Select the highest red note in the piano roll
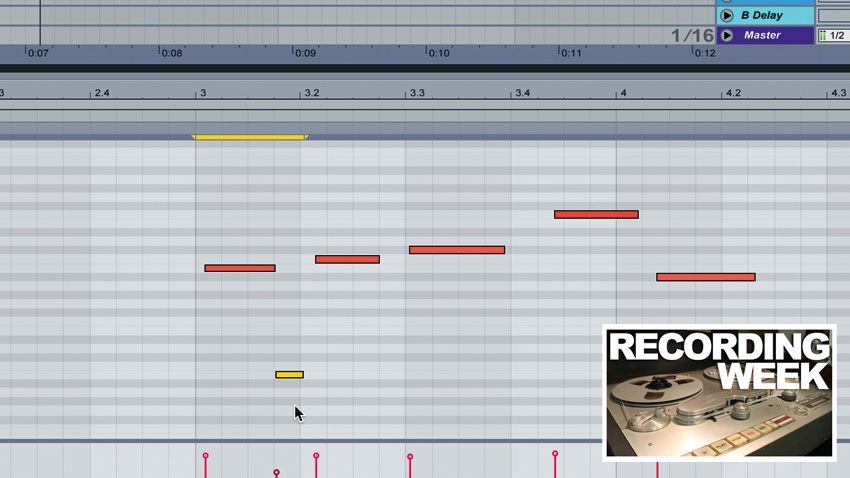 (x=596, y=214)
